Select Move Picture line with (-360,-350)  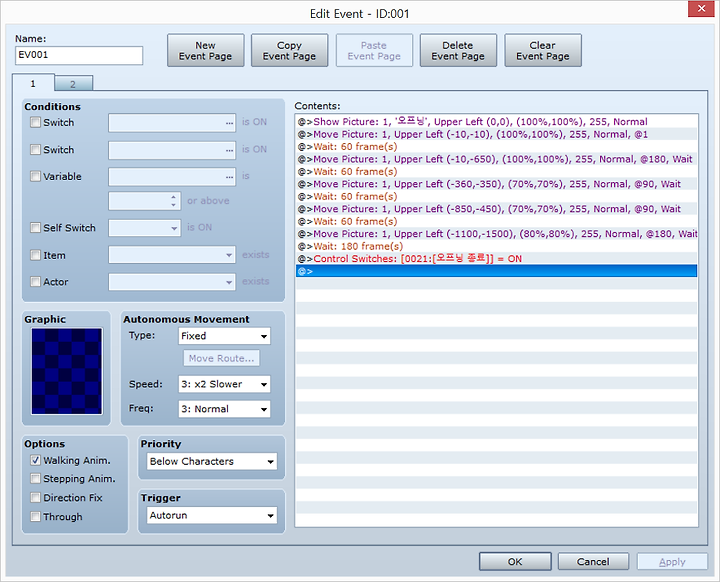click(496, 184)
